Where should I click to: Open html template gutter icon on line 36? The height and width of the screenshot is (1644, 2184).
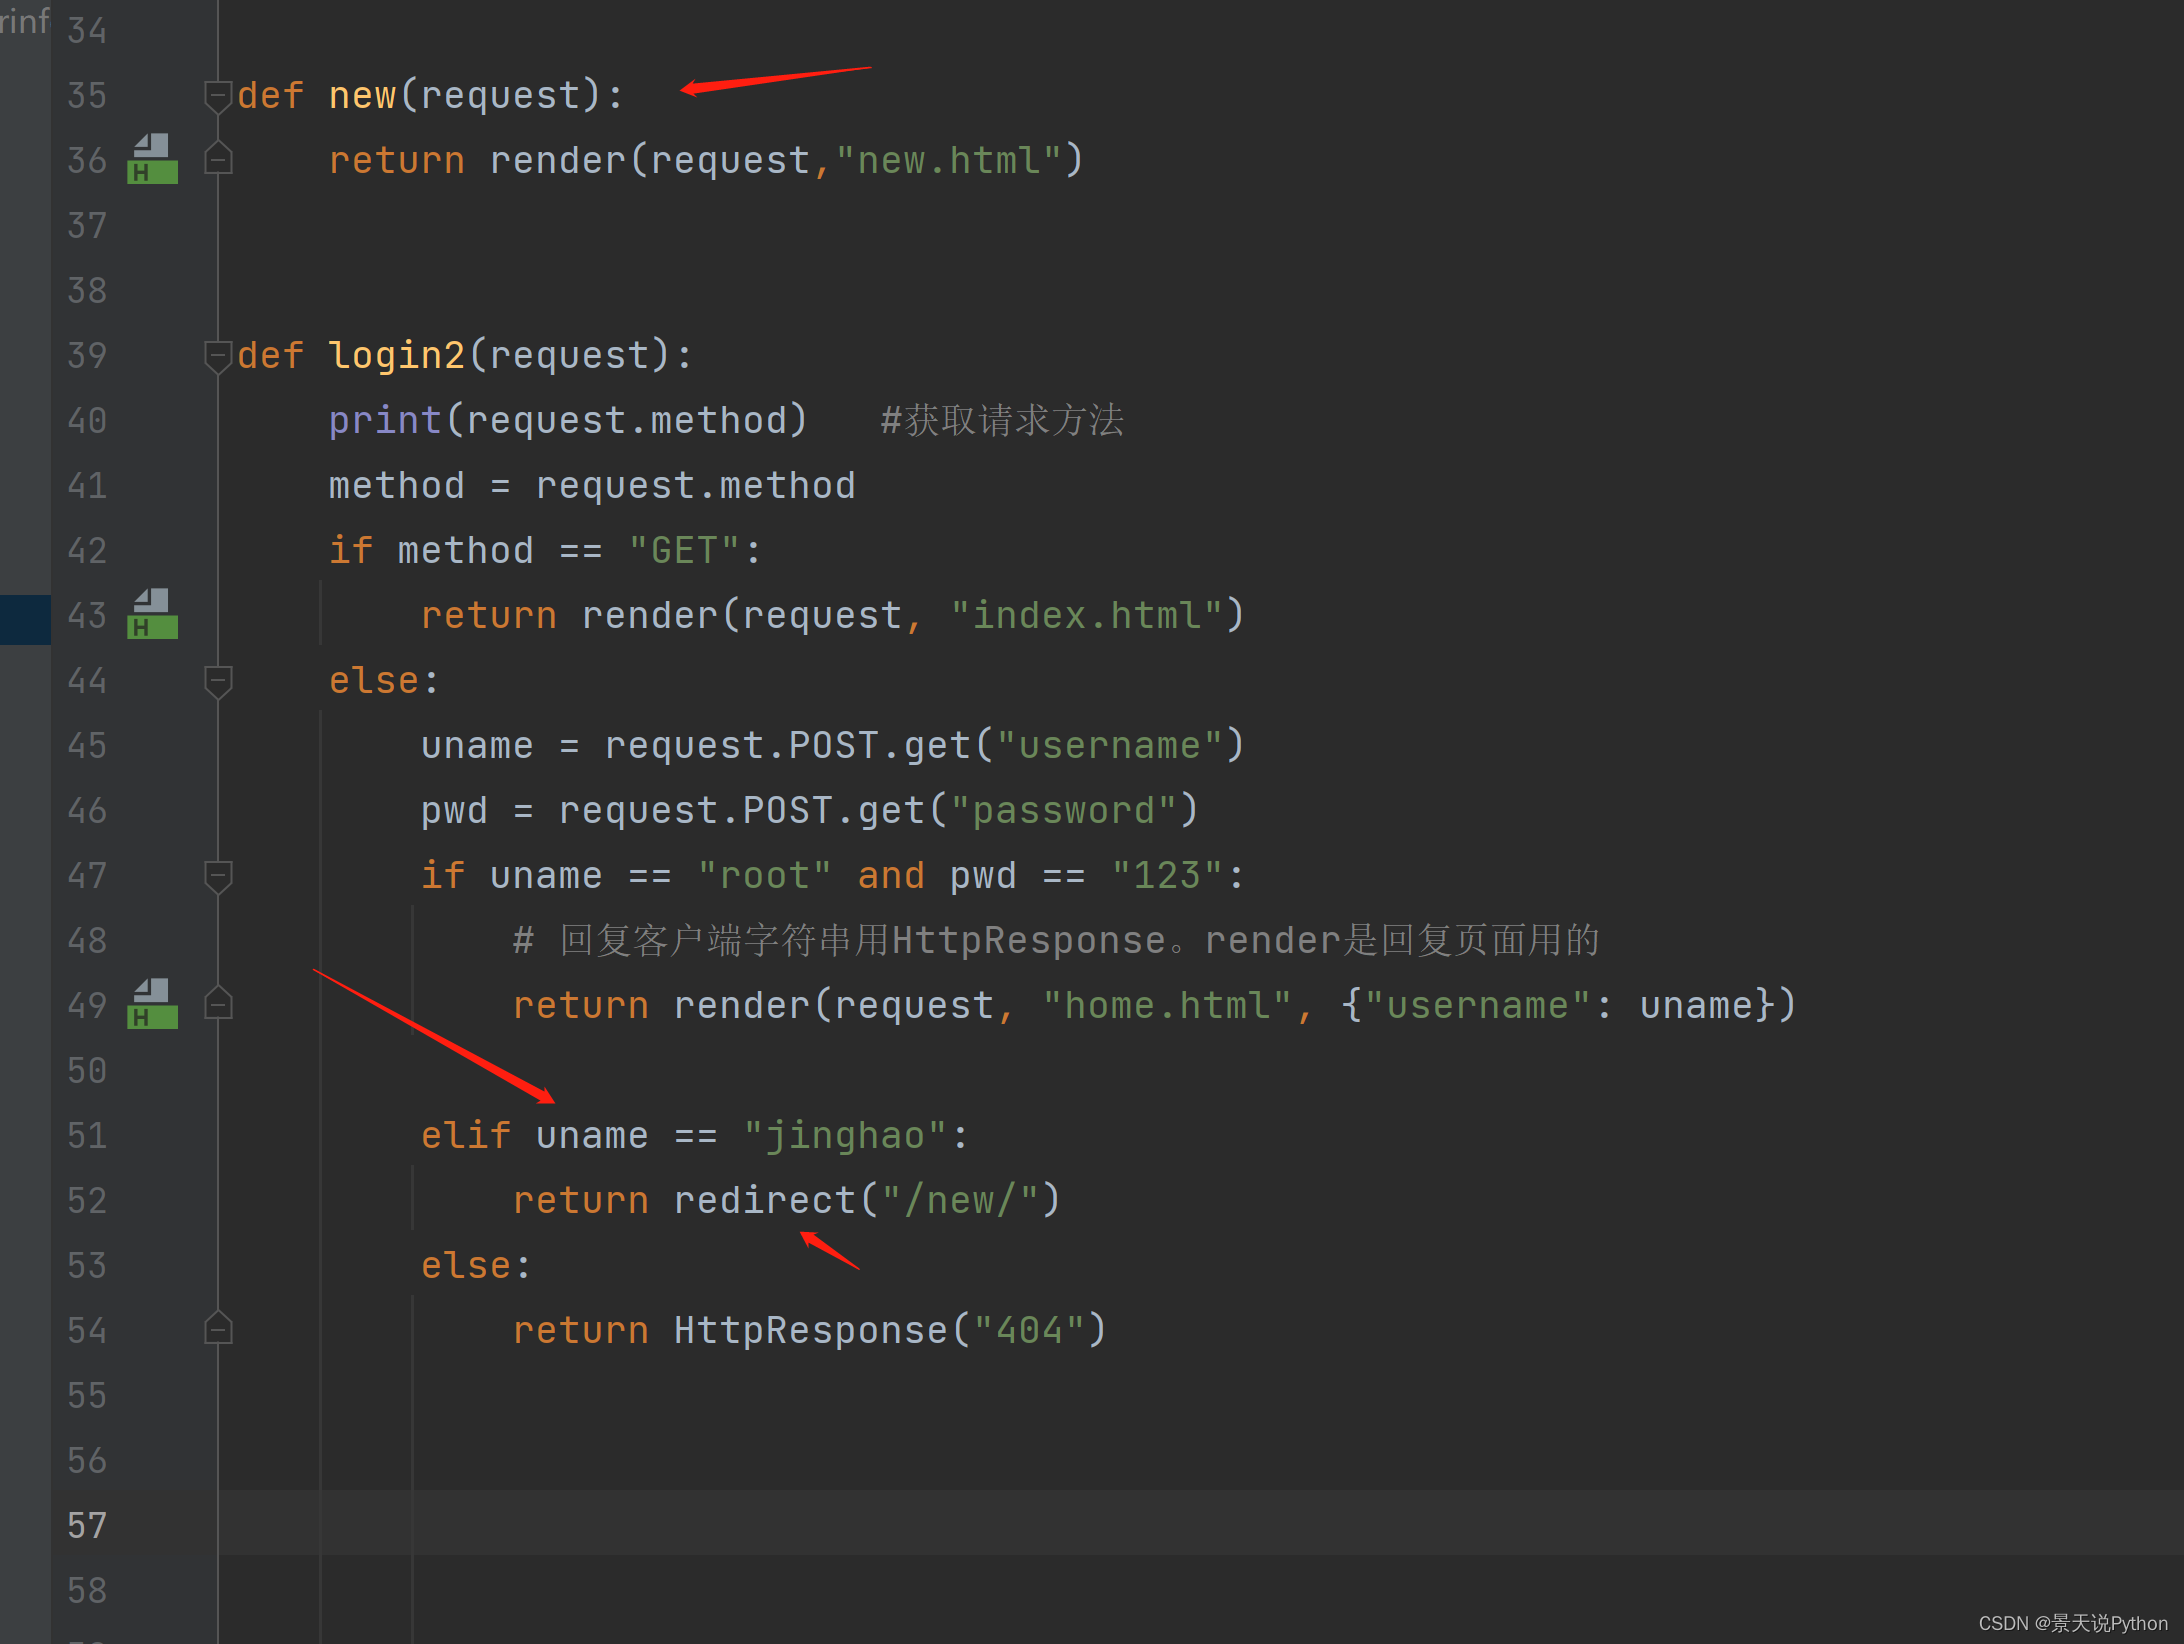click(153, 159)
